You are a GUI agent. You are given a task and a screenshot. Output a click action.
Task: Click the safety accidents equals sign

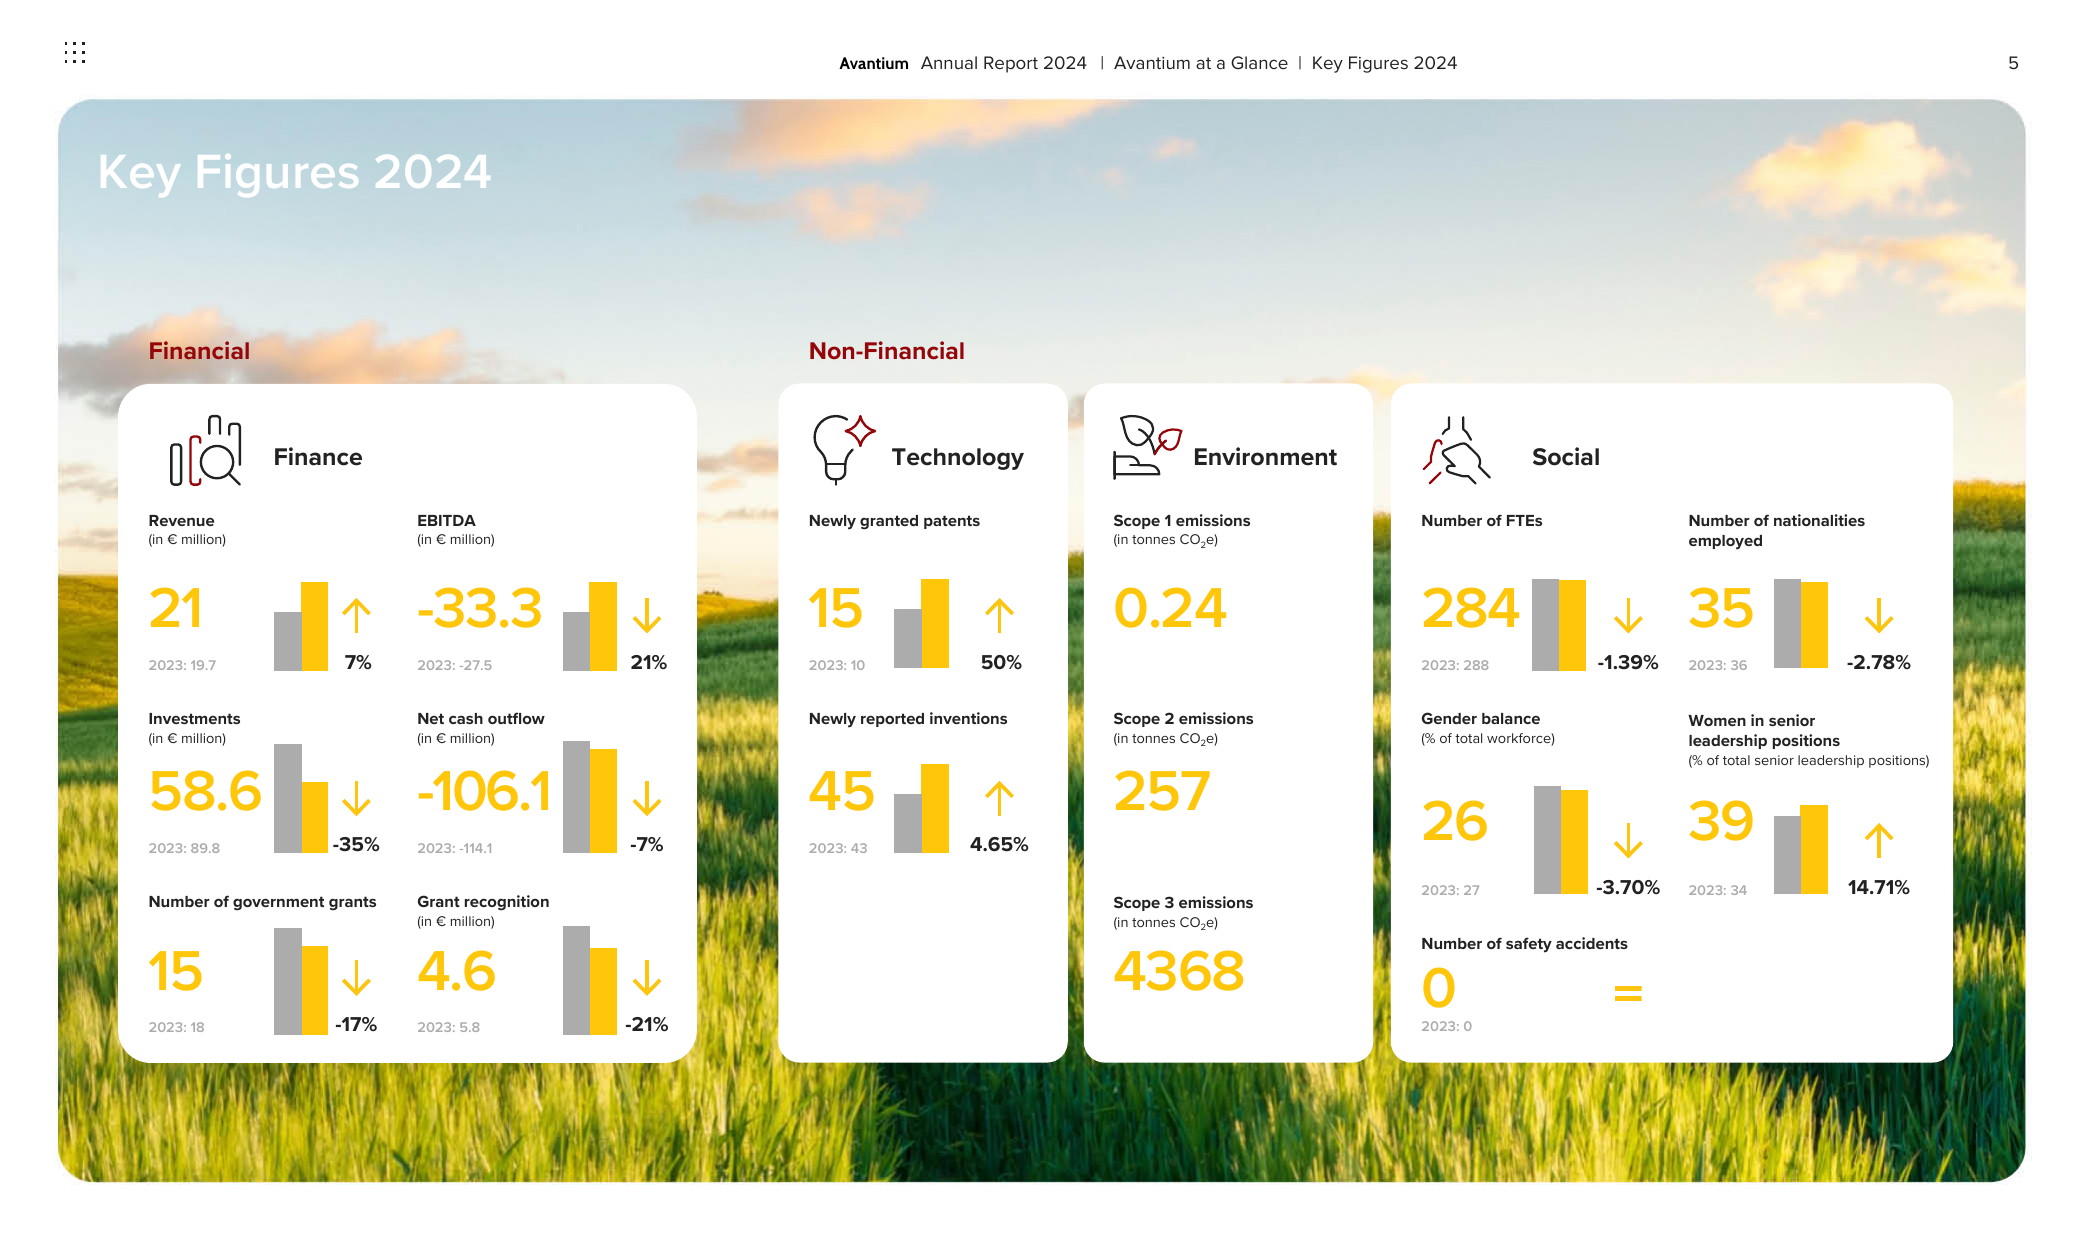point(1629,993)
